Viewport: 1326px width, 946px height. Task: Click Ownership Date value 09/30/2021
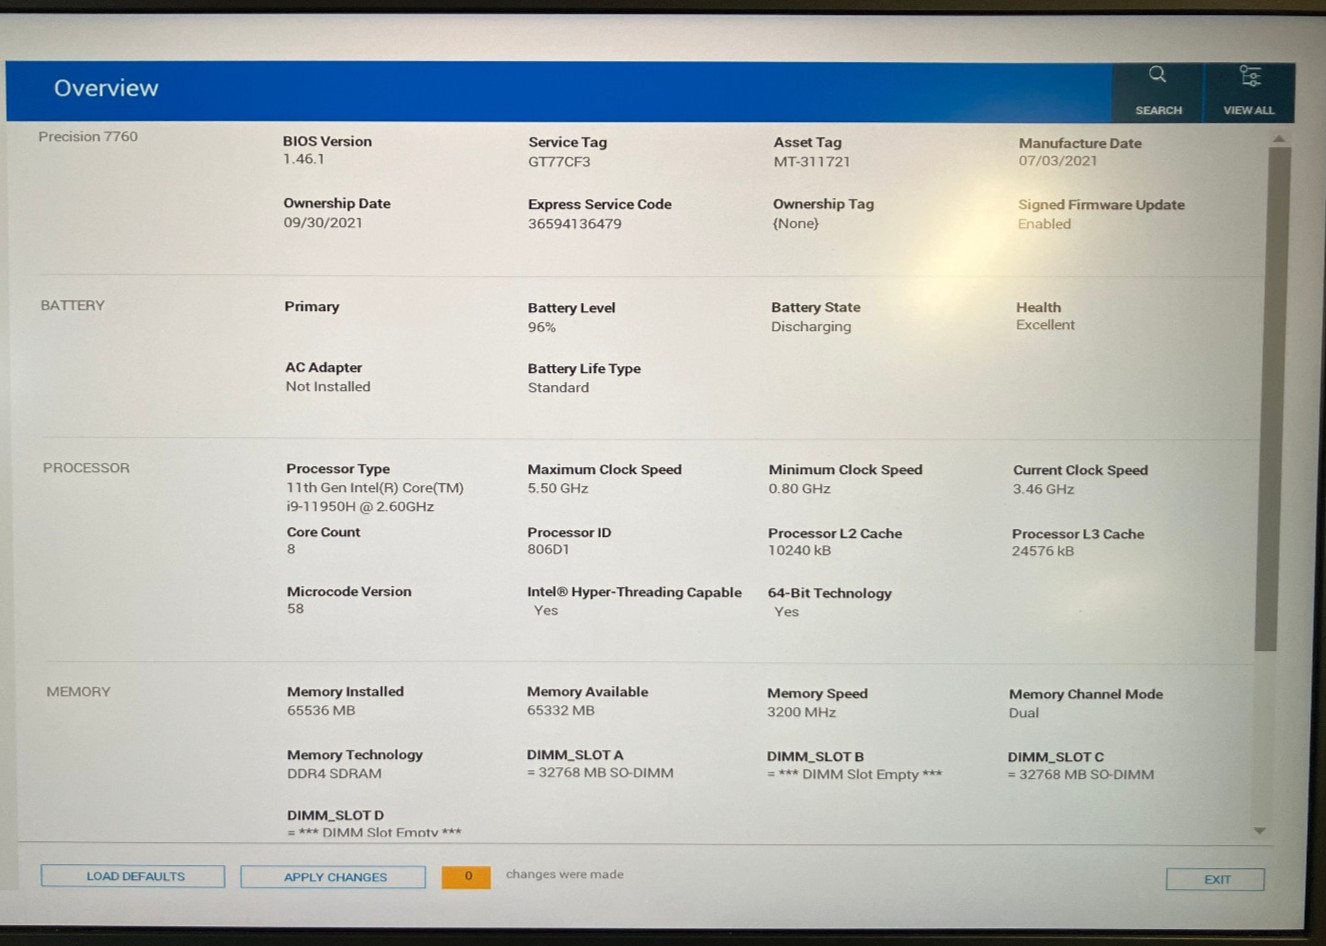[323, 222]
